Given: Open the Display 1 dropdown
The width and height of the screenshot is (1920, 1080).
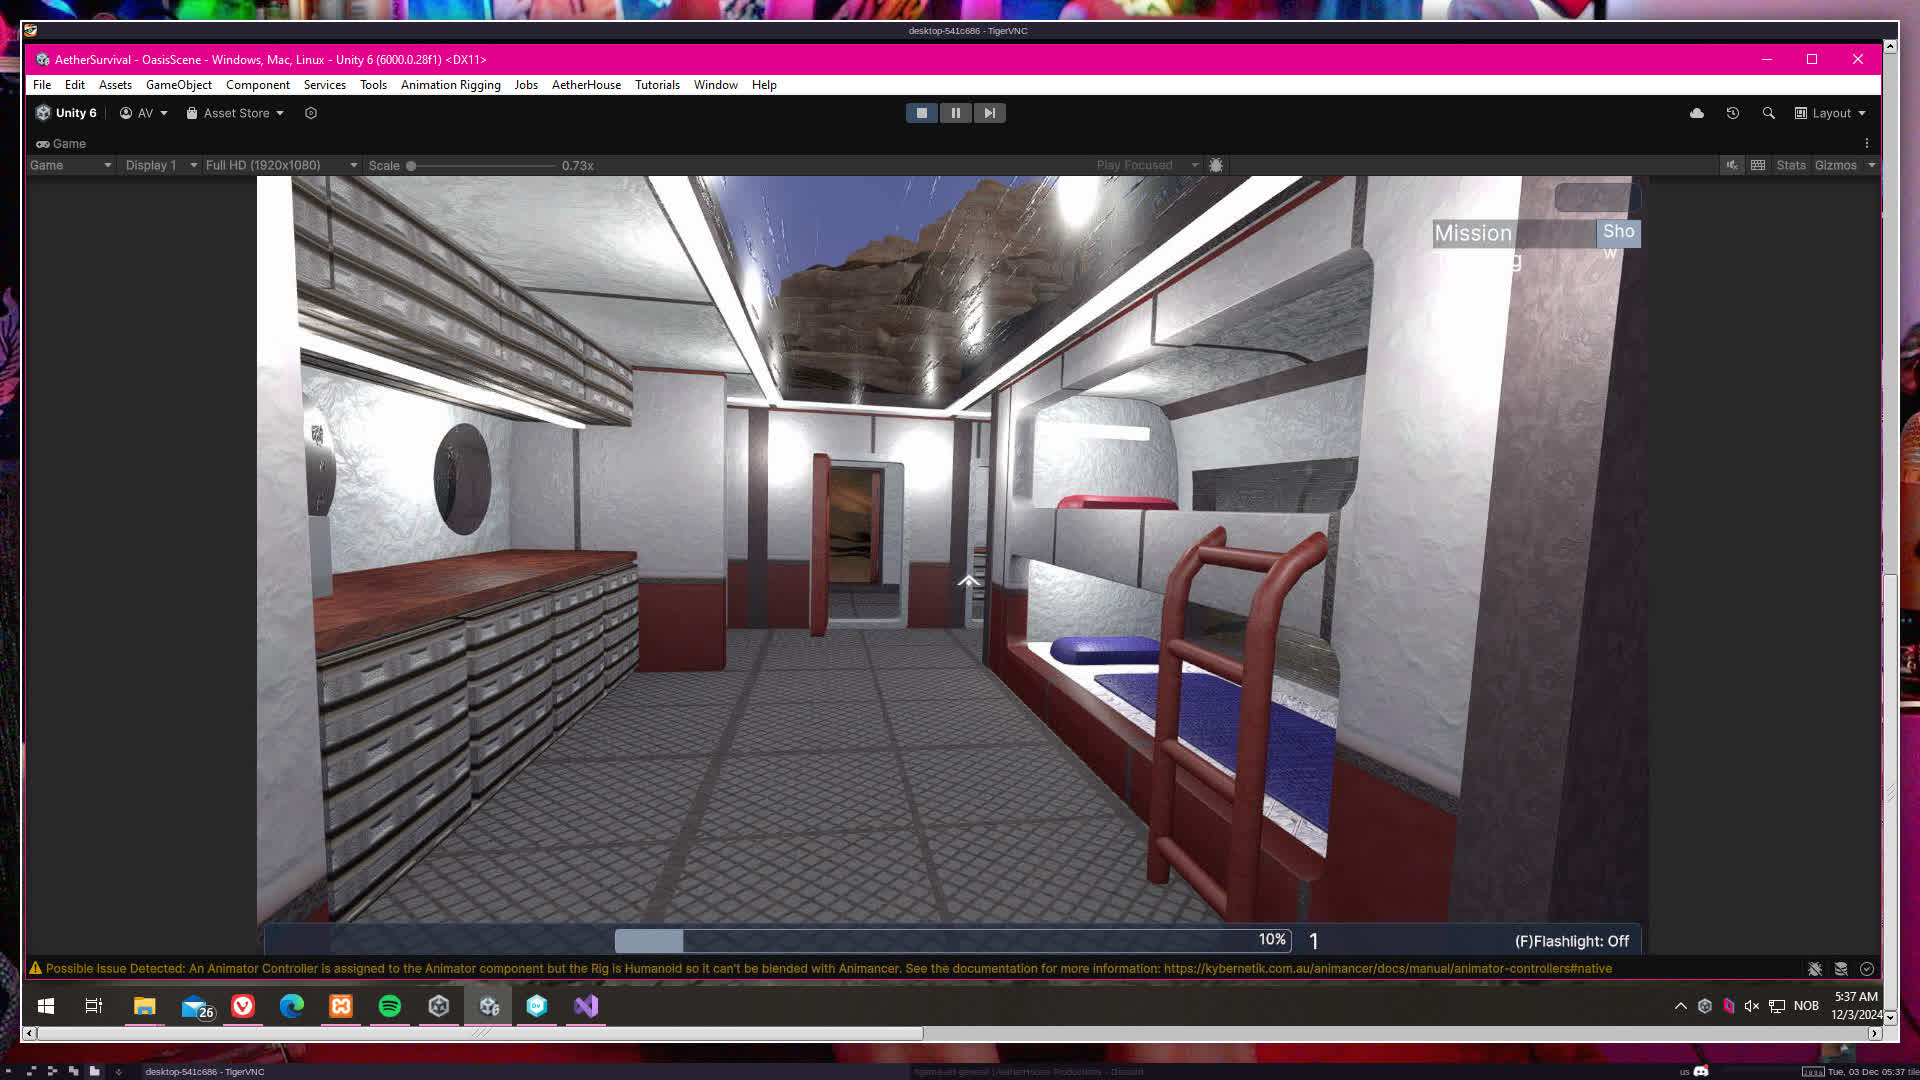Looking at the screenshot, I should tap(160, 165).
